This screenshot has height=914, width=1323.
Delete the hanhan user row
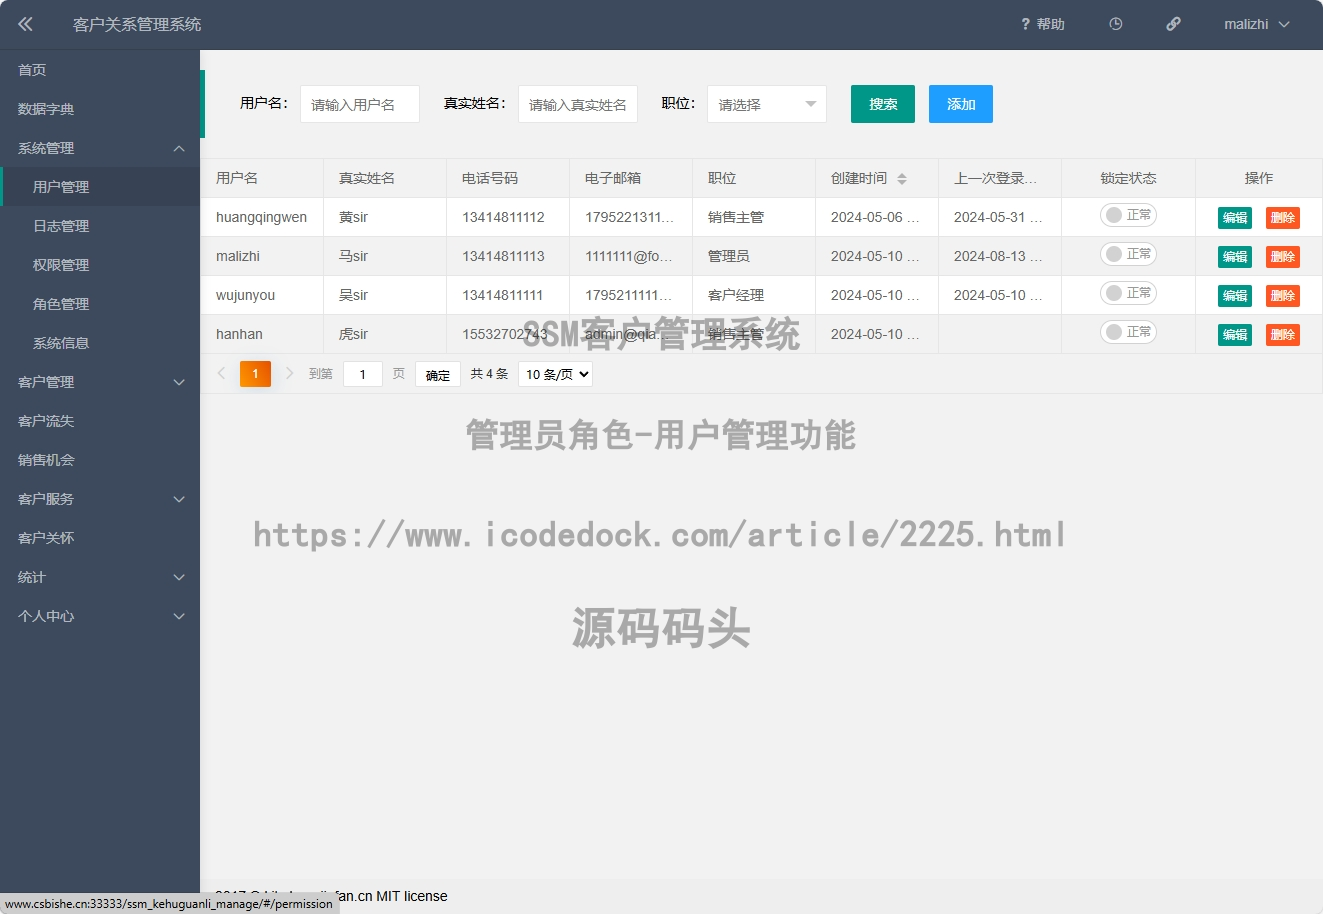[1283, 335]
